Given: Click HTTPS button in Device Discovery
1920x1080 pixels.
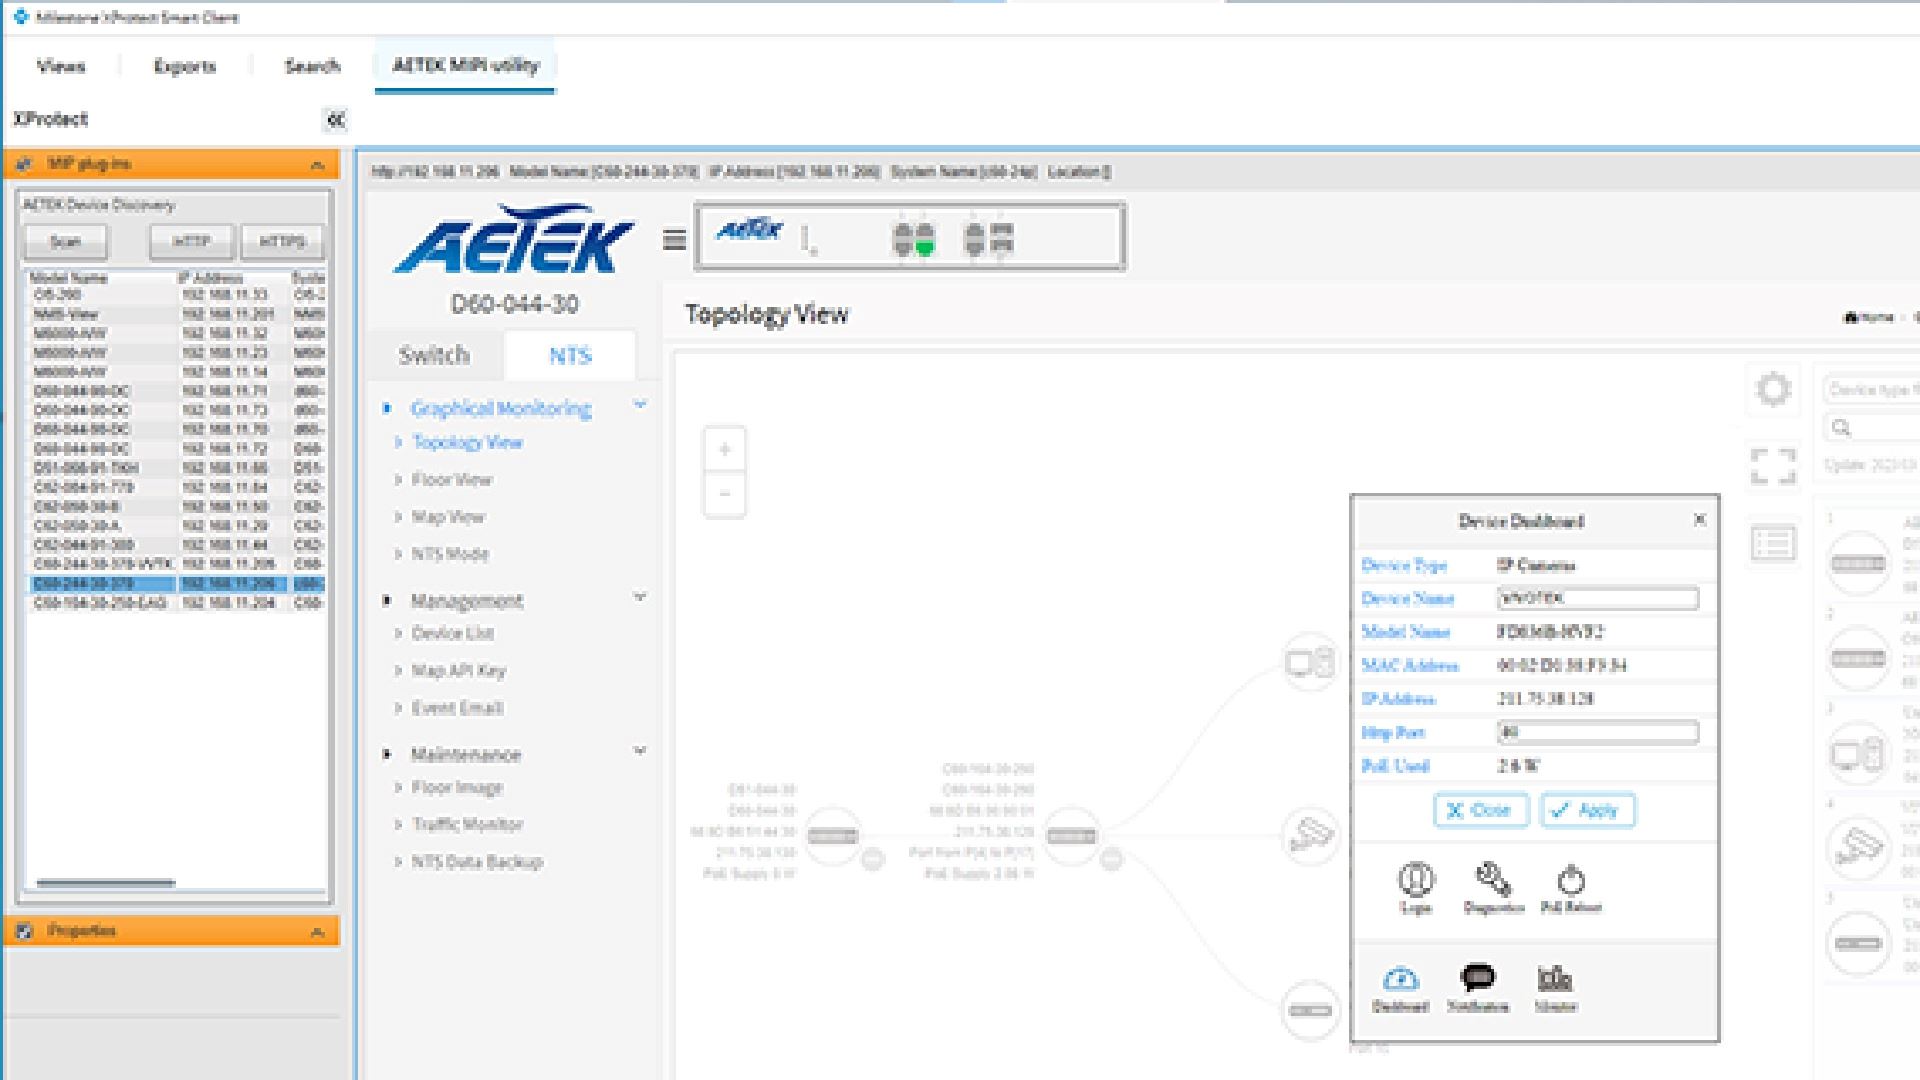Looking at the screenshot, I should coord(282,241).
